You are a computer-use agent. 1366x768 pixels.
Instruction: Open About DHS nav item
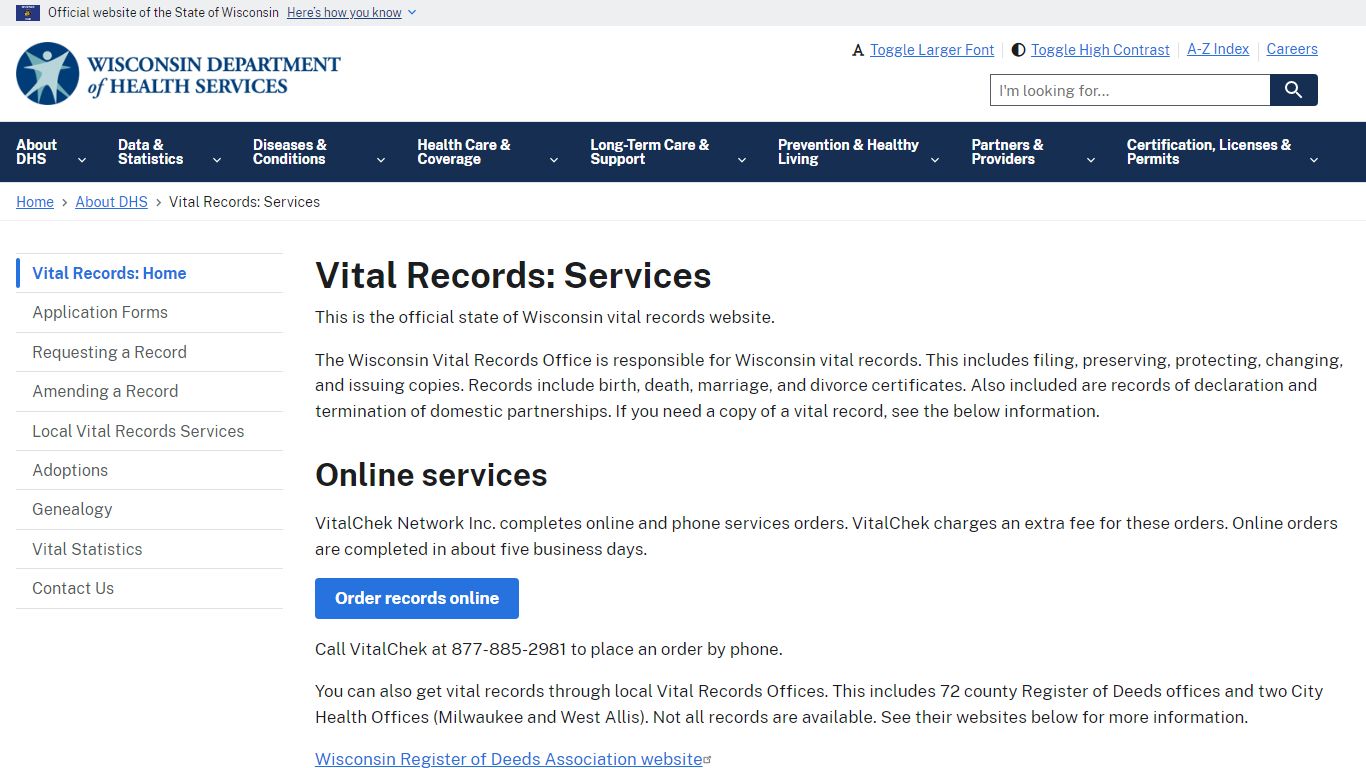pos(37,152)
